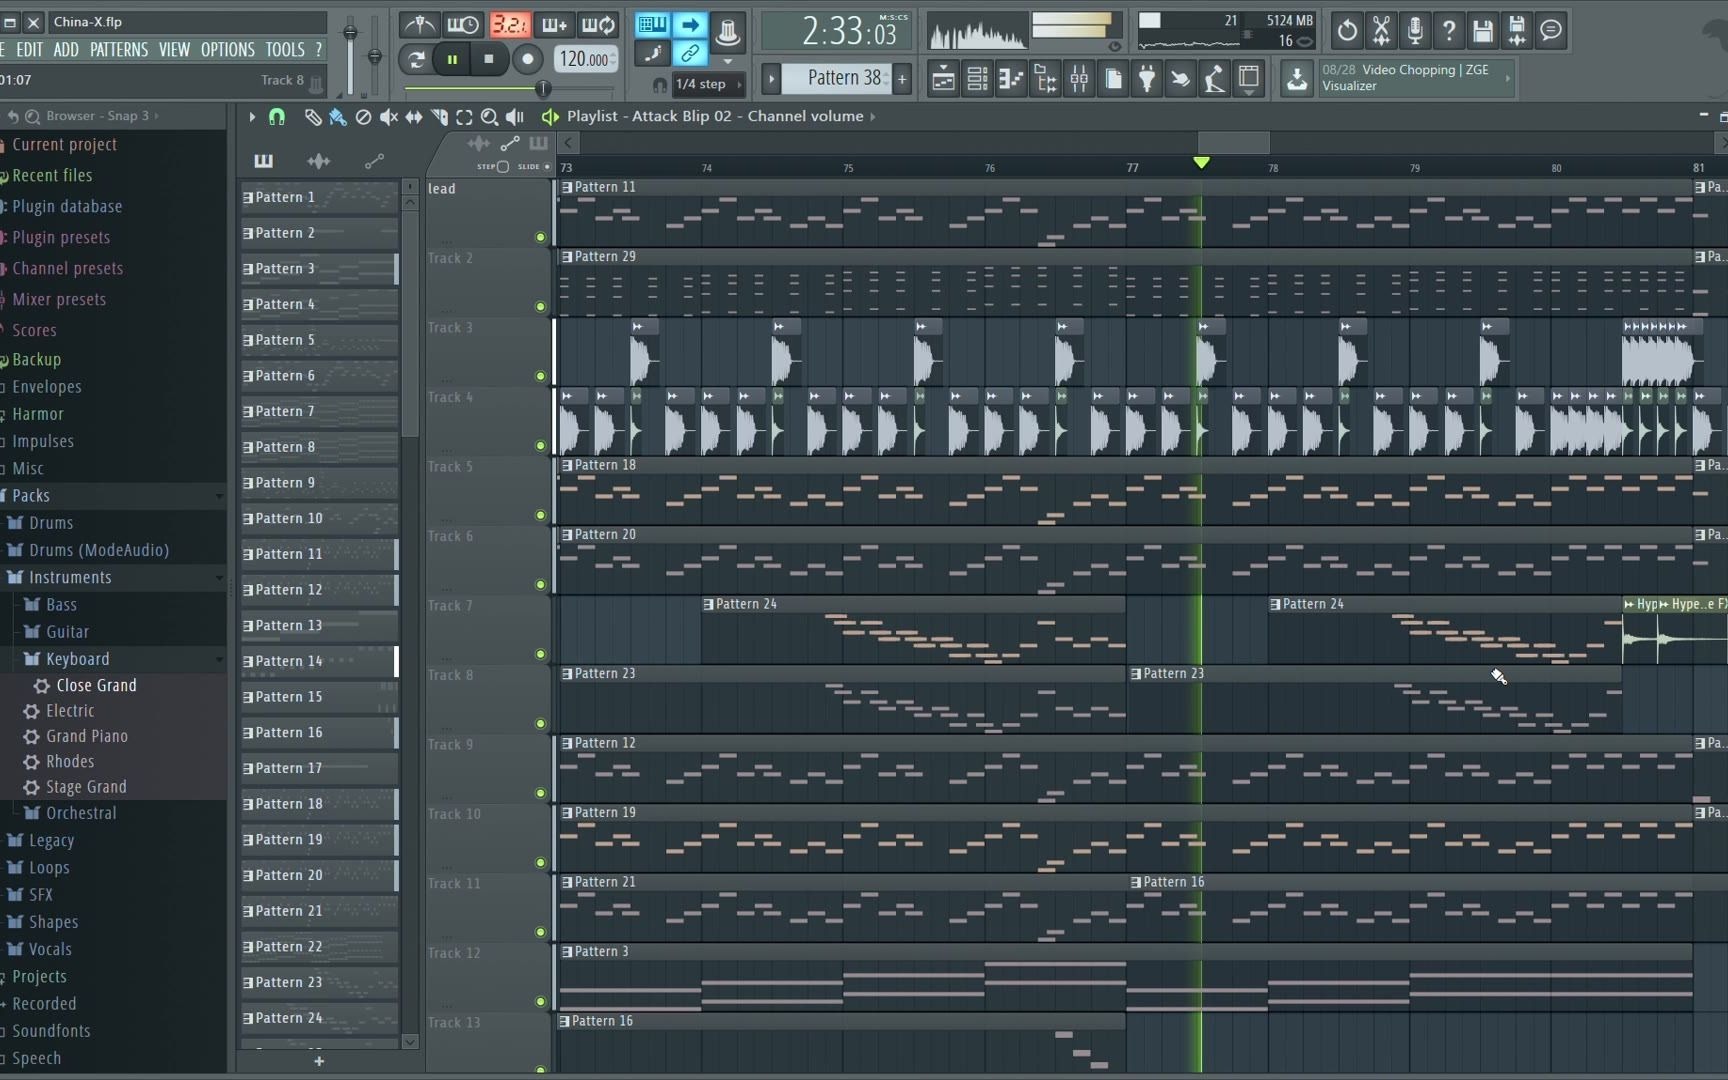Select the Delete tool in the Playlist toolbar
This screenshot has width=1728, height=1080.
(x=363, y=117)
